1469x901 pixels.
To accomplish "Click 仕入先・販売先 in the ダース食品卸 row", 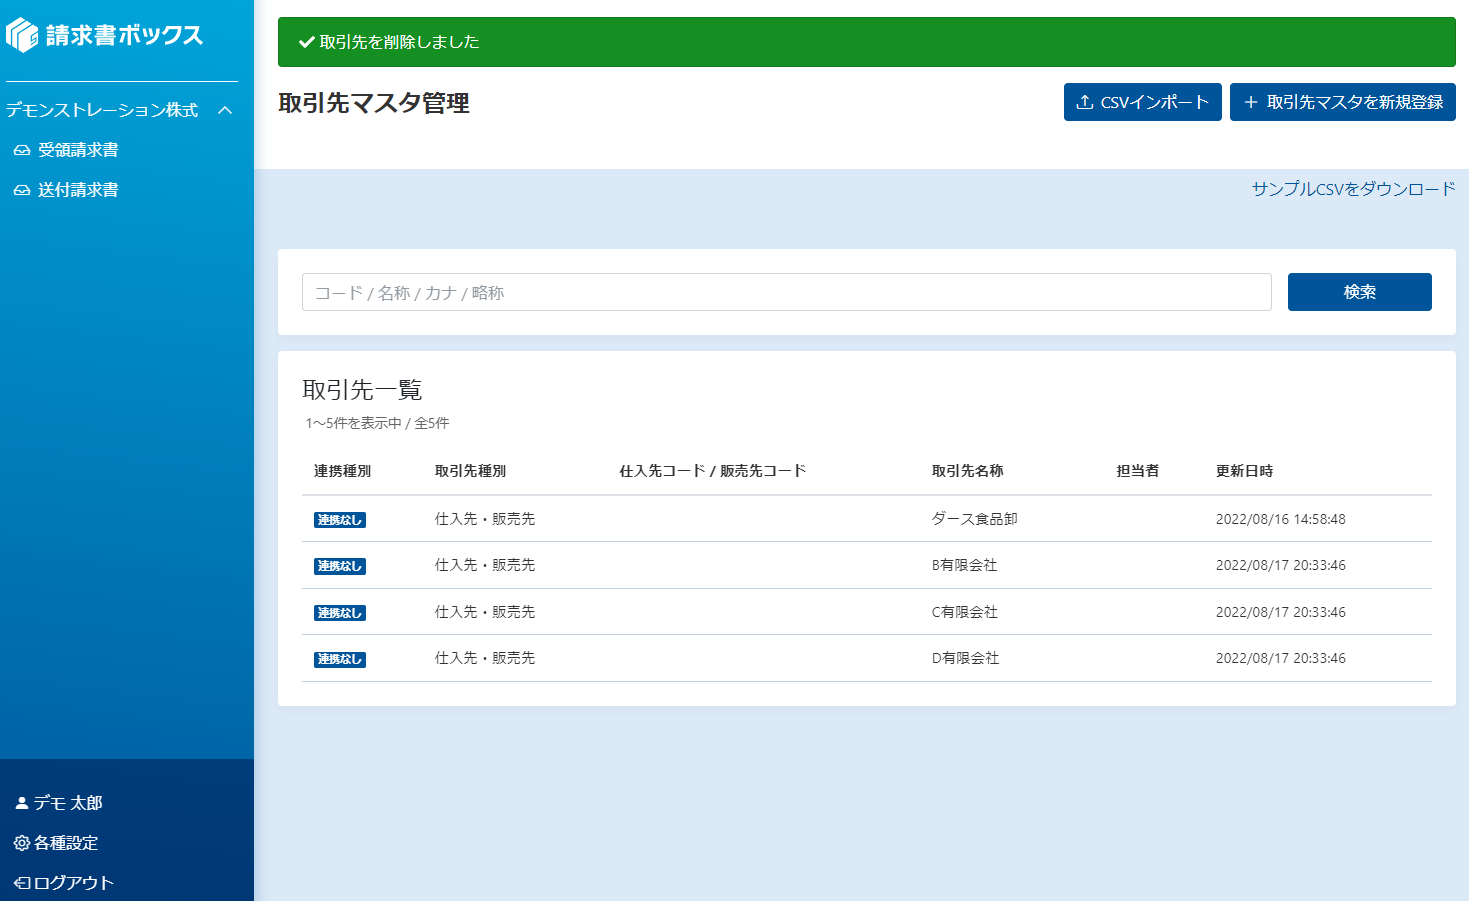I will (485, 519).
